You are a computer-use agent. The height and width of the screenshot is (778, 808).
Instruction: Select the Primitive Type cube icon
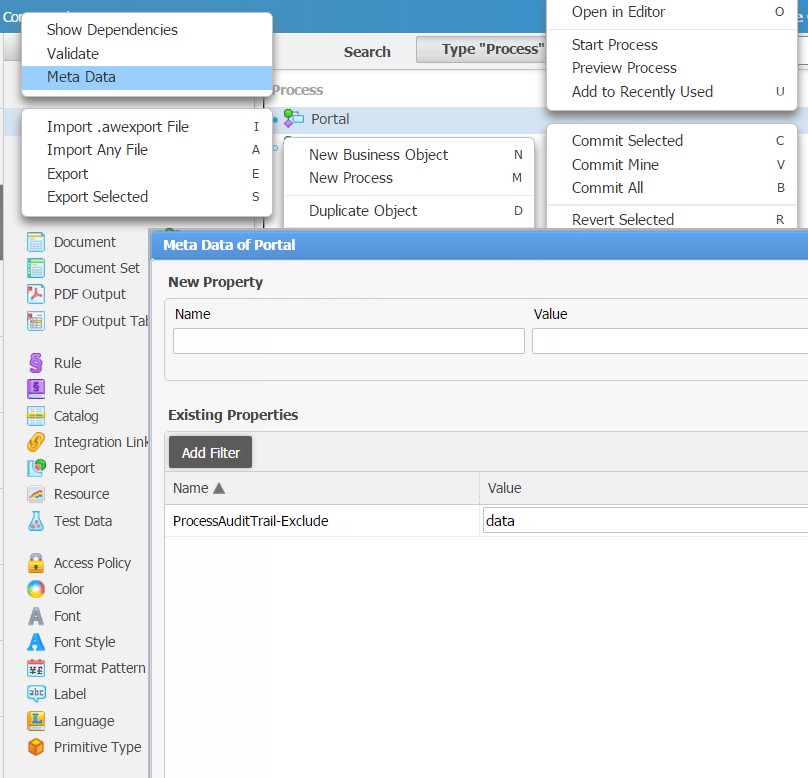(x=36, y=747)
